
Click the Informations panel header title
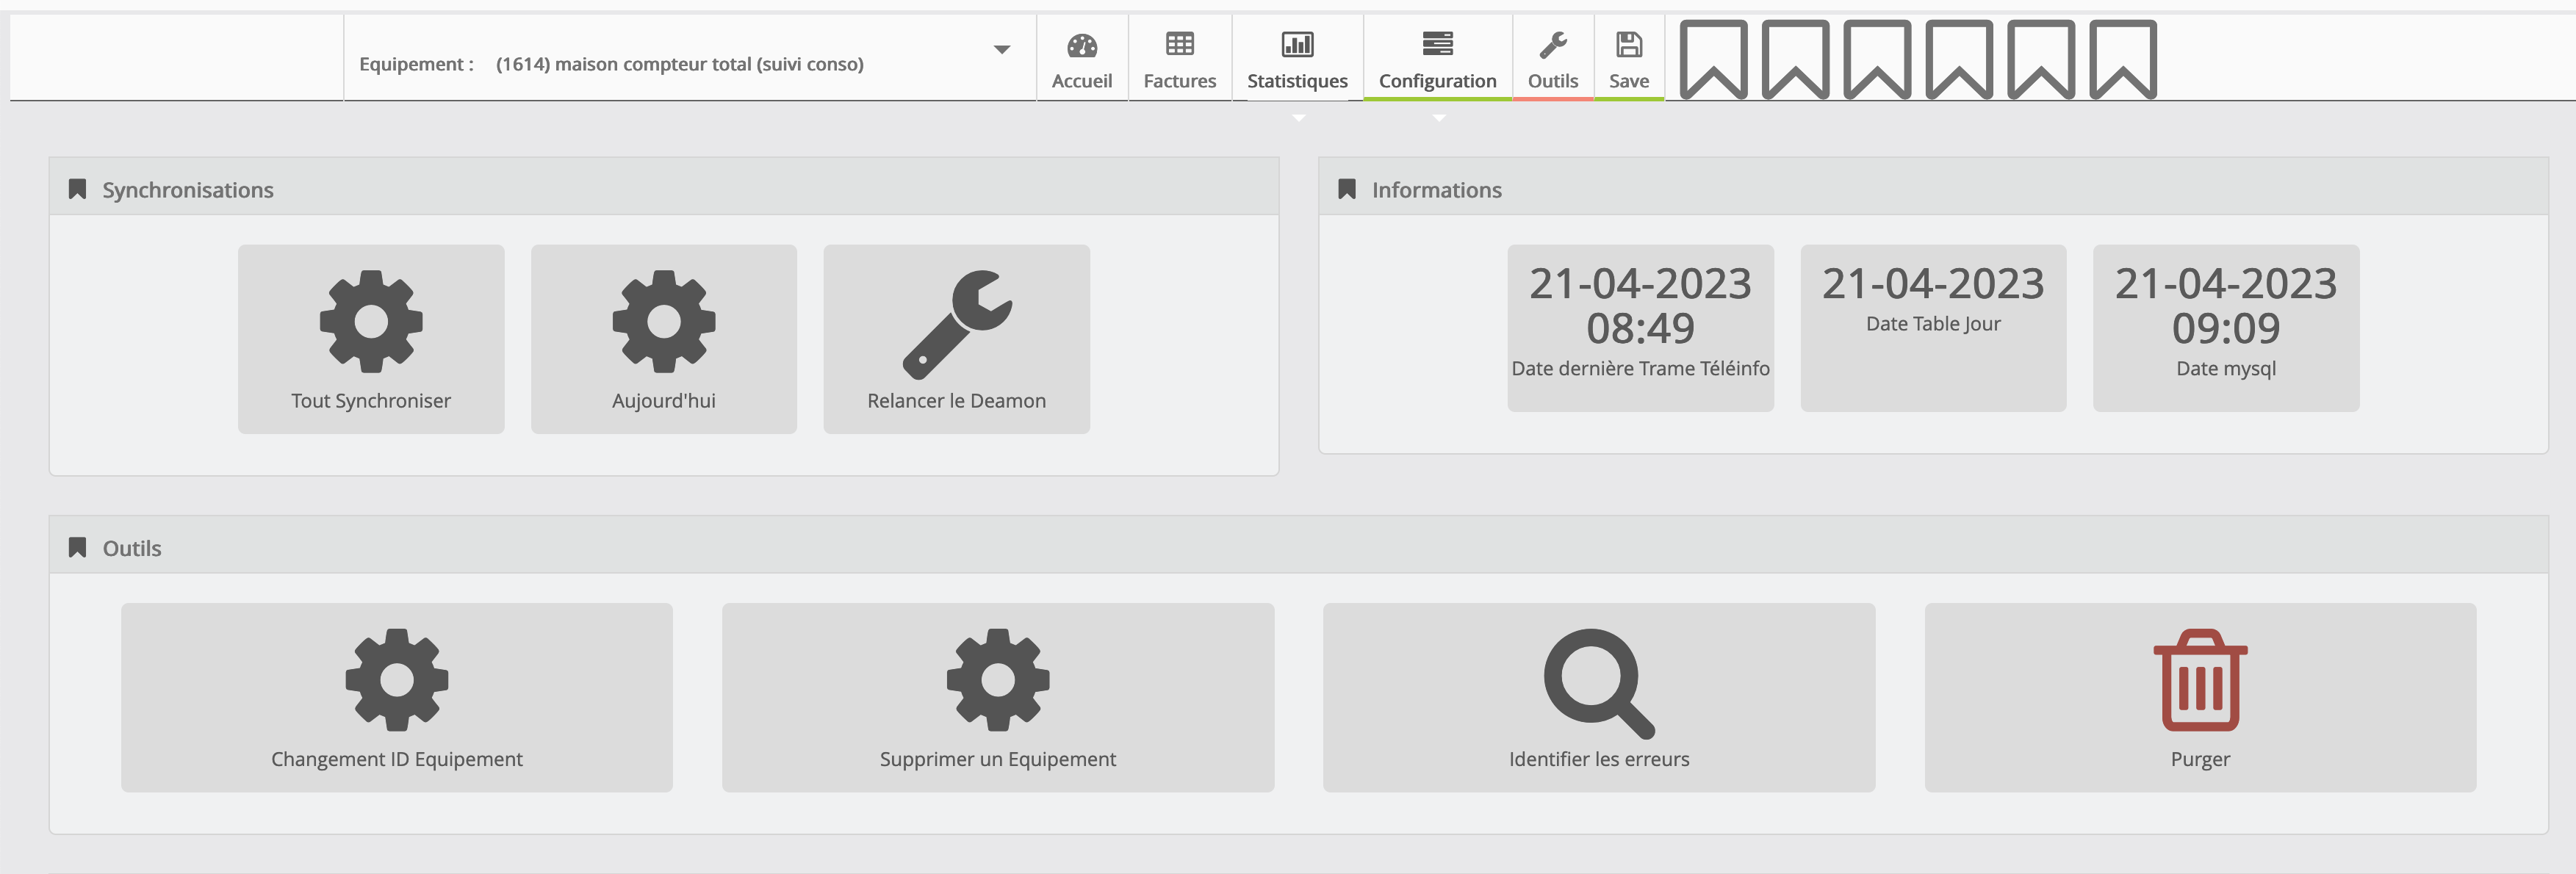[1436, 190]
